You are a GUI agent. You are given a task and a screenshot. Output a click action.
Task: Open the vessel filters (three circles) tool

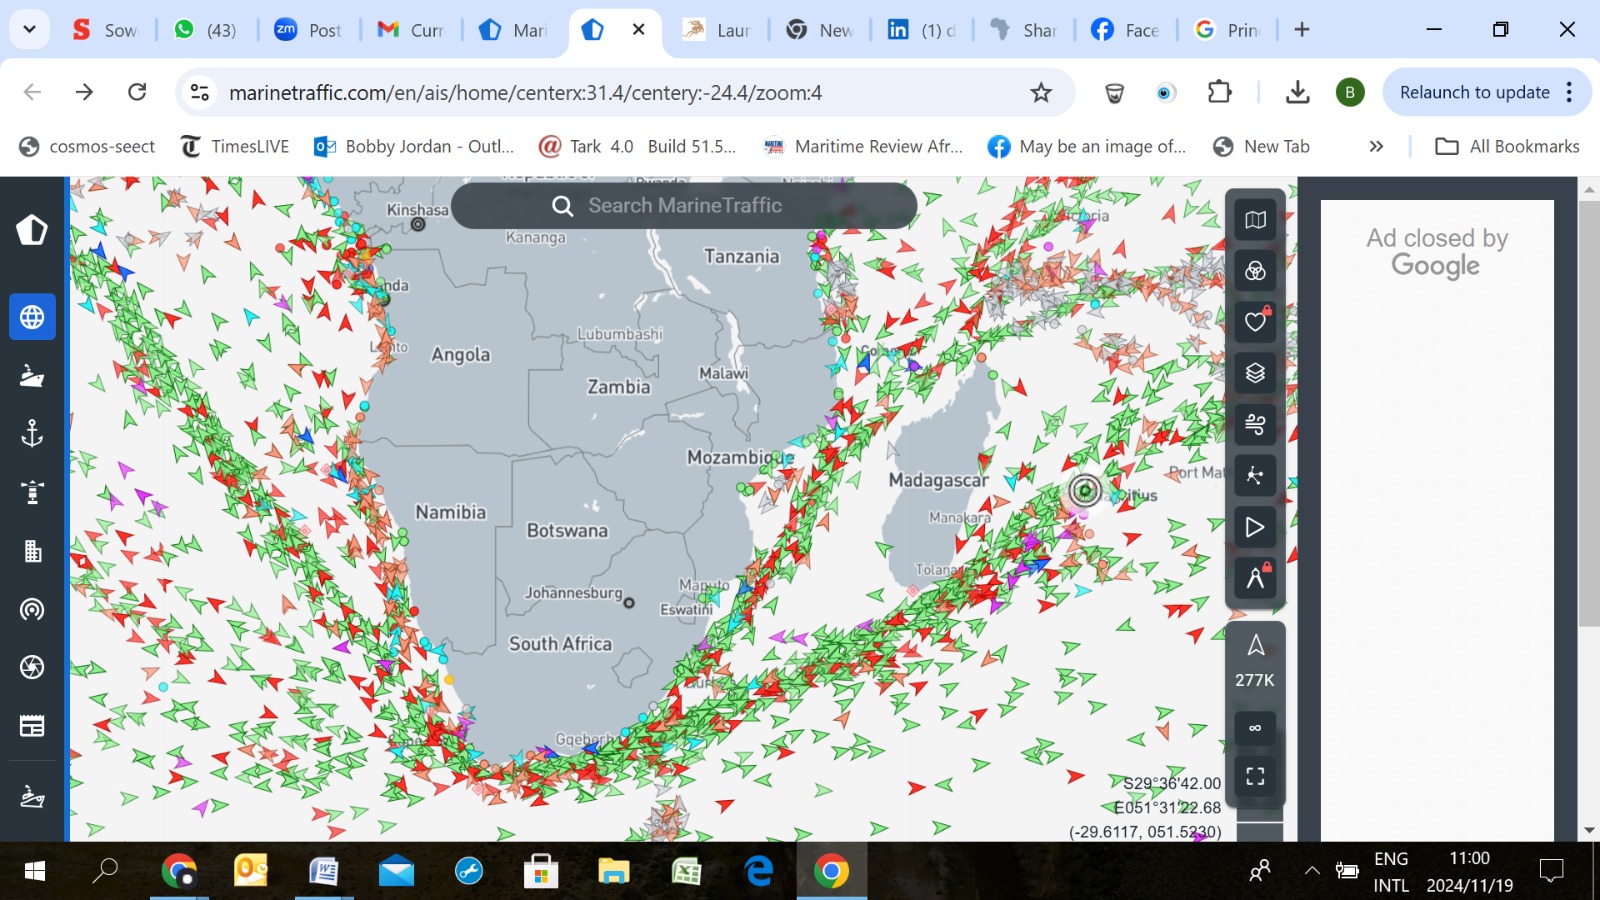coord(1255,271)
